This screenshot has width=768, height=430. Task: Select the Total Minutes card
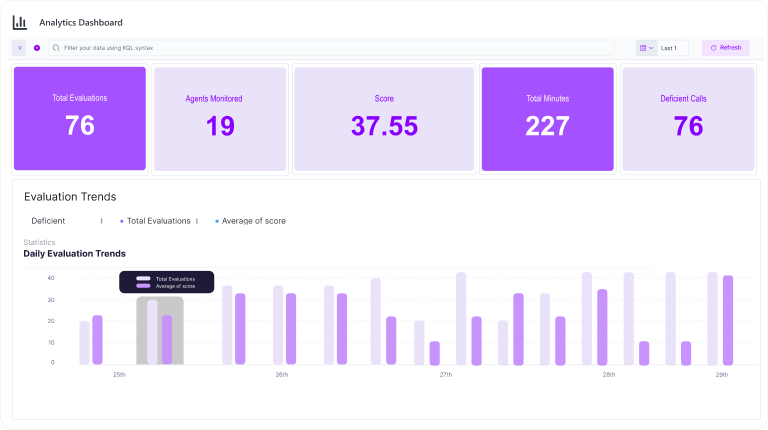click(x=547, y=119)
